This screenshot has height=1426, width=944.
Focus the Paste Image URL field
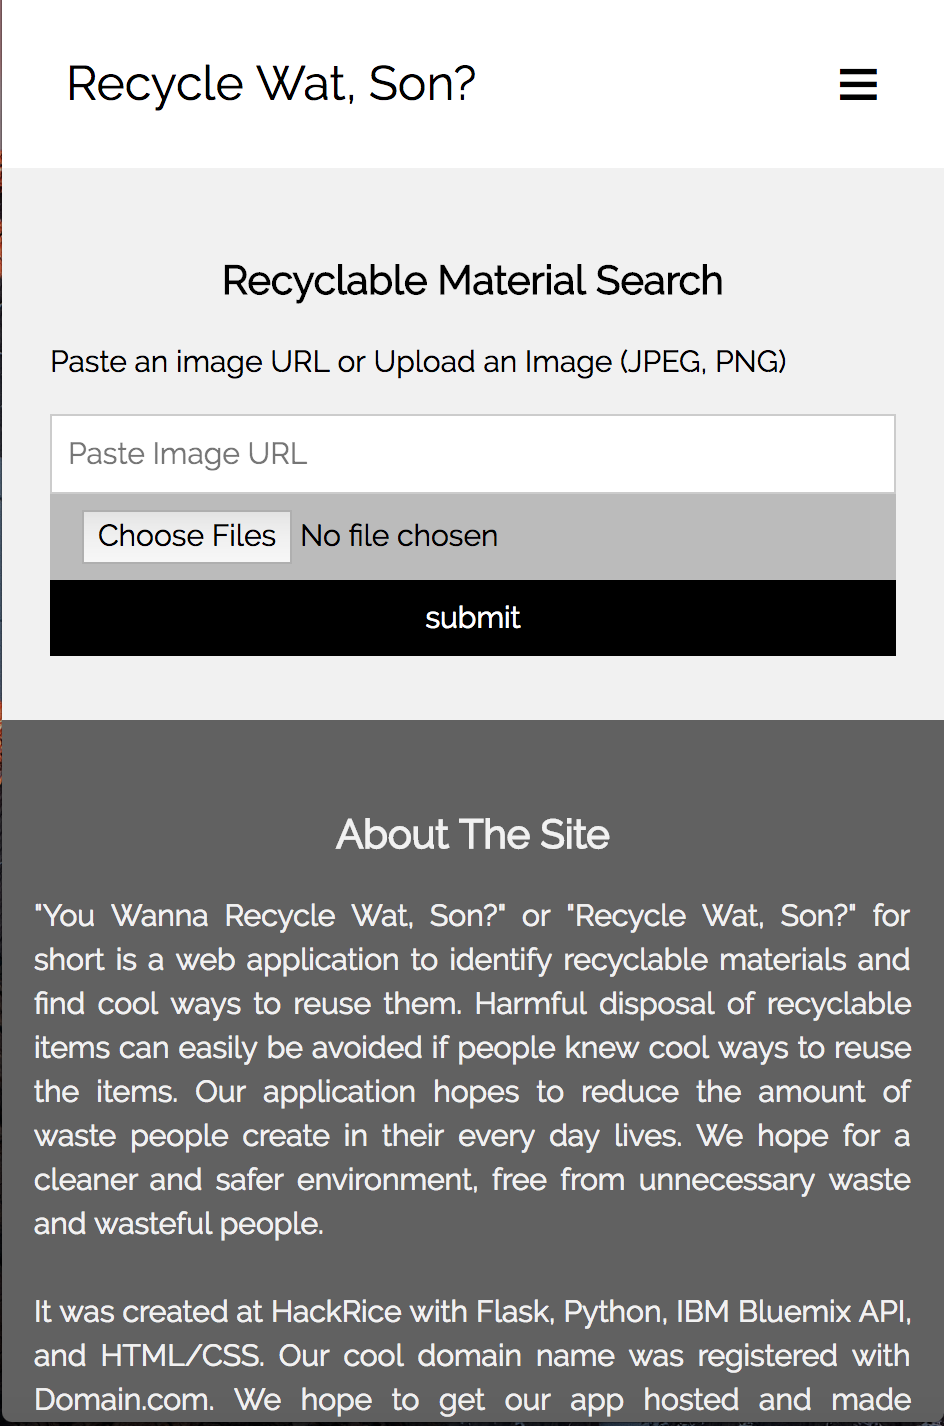[473, 454]
